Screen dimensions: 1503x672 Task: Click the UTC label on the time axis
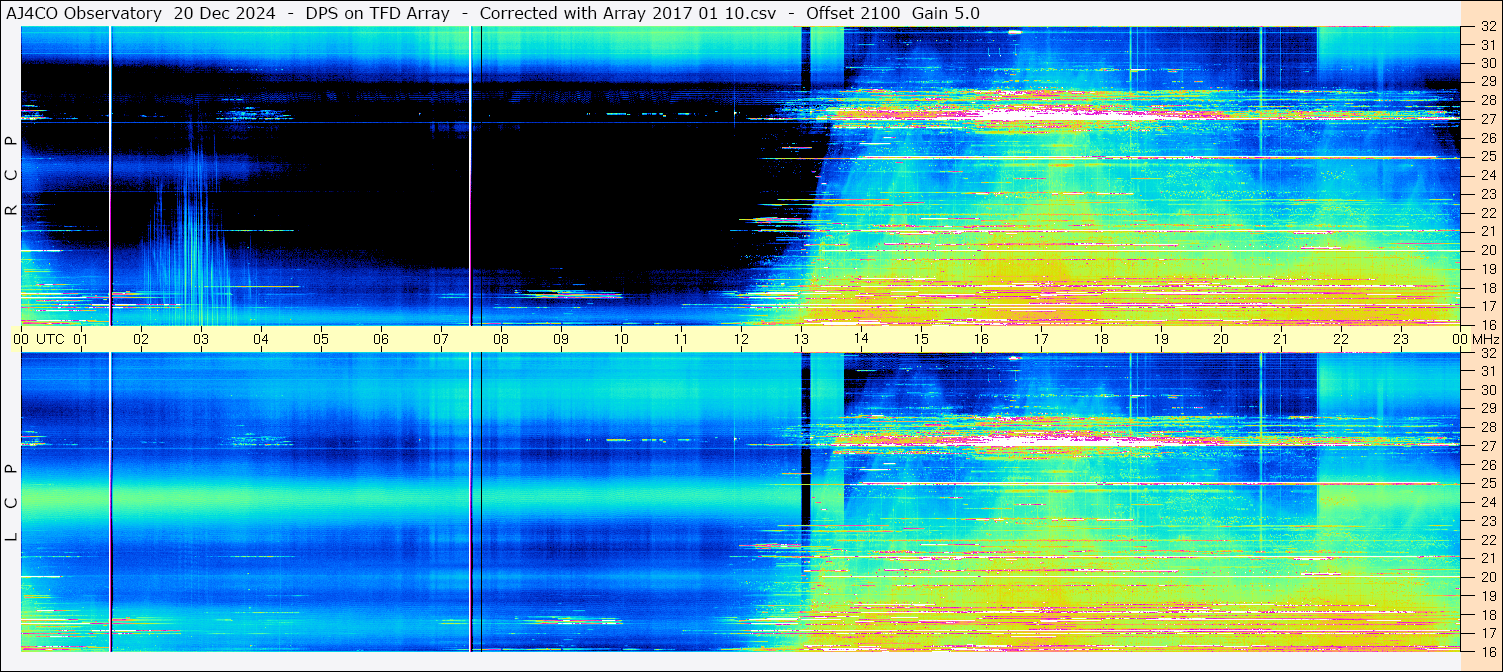[x=50, y=339]
